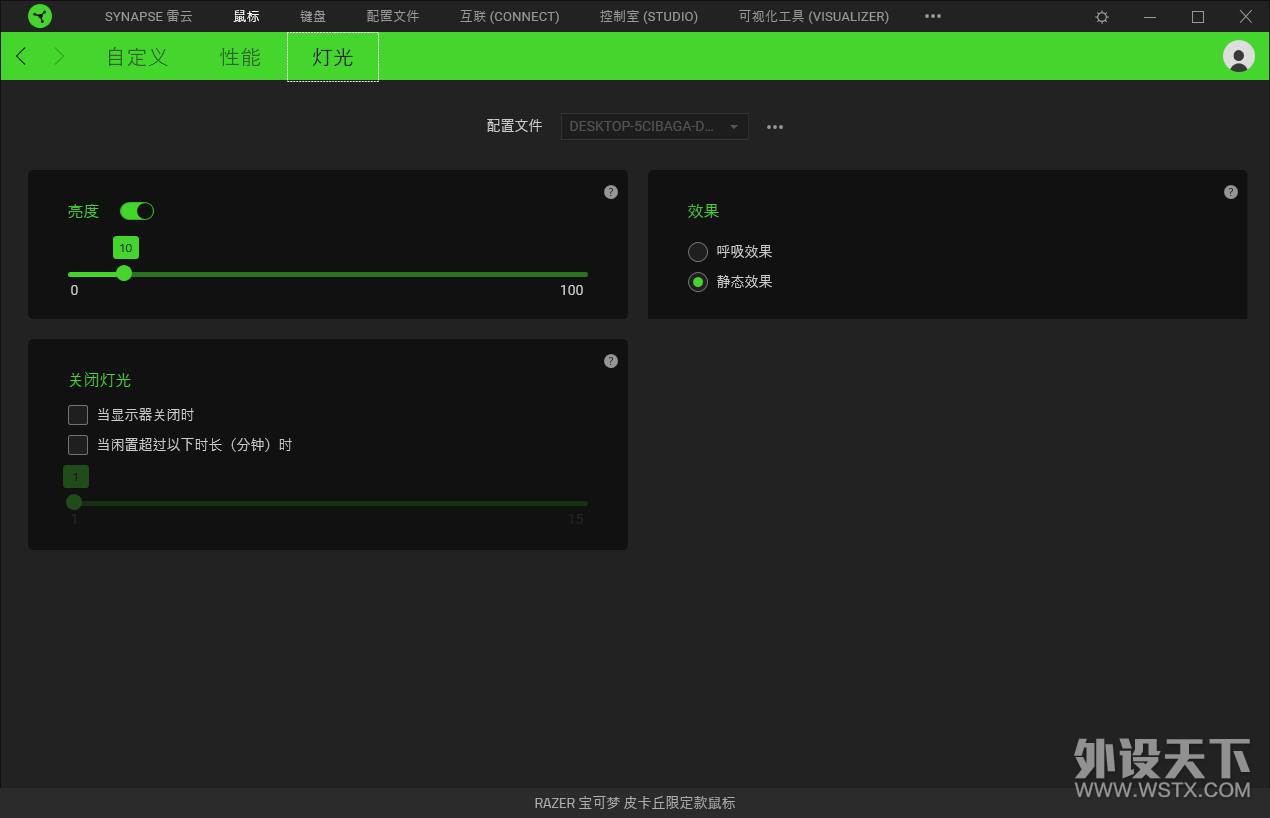Select the 灯光 subtab
This screenshot has width=1270, height=818.
(333, 57)
